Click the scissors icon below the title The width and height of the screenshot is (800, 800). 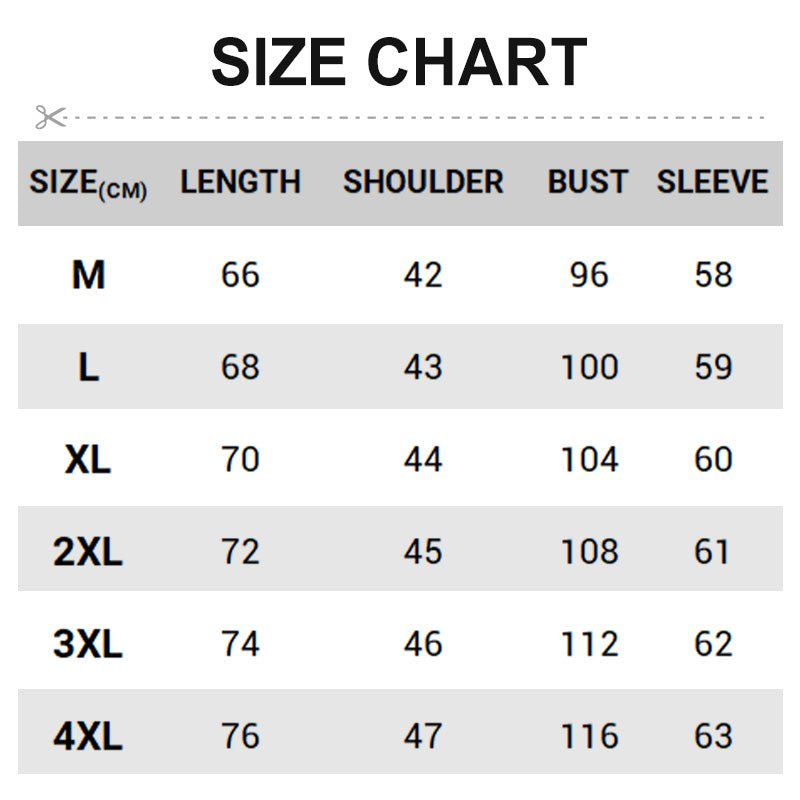point(49,117)
